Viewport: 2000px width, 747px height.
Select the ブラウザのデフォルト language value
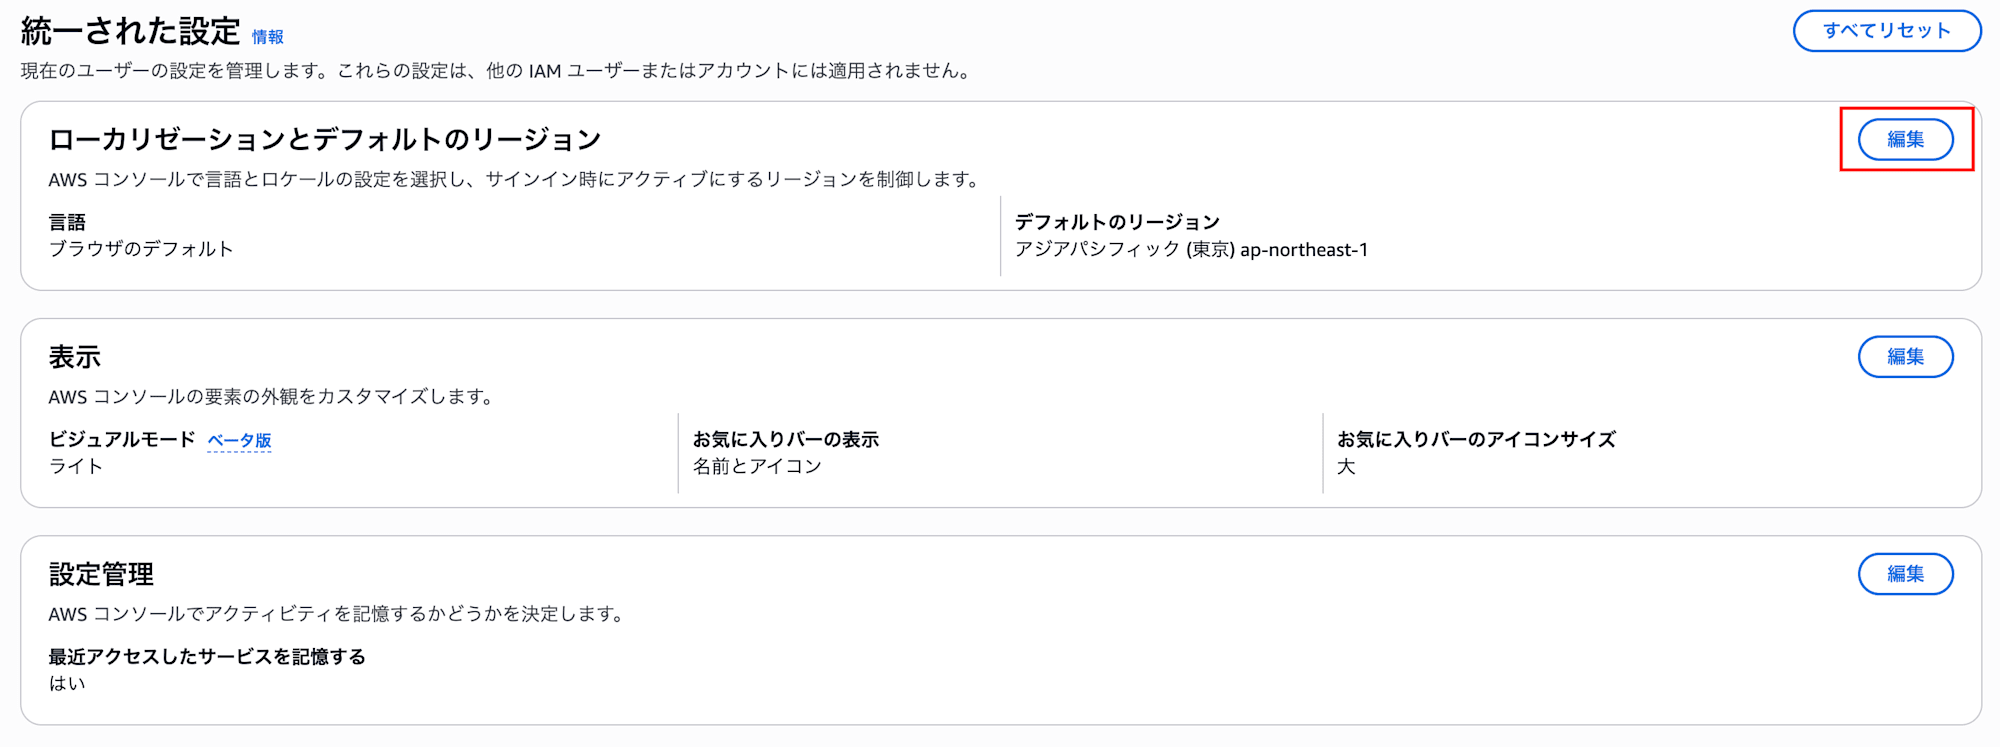click(141, 249)
